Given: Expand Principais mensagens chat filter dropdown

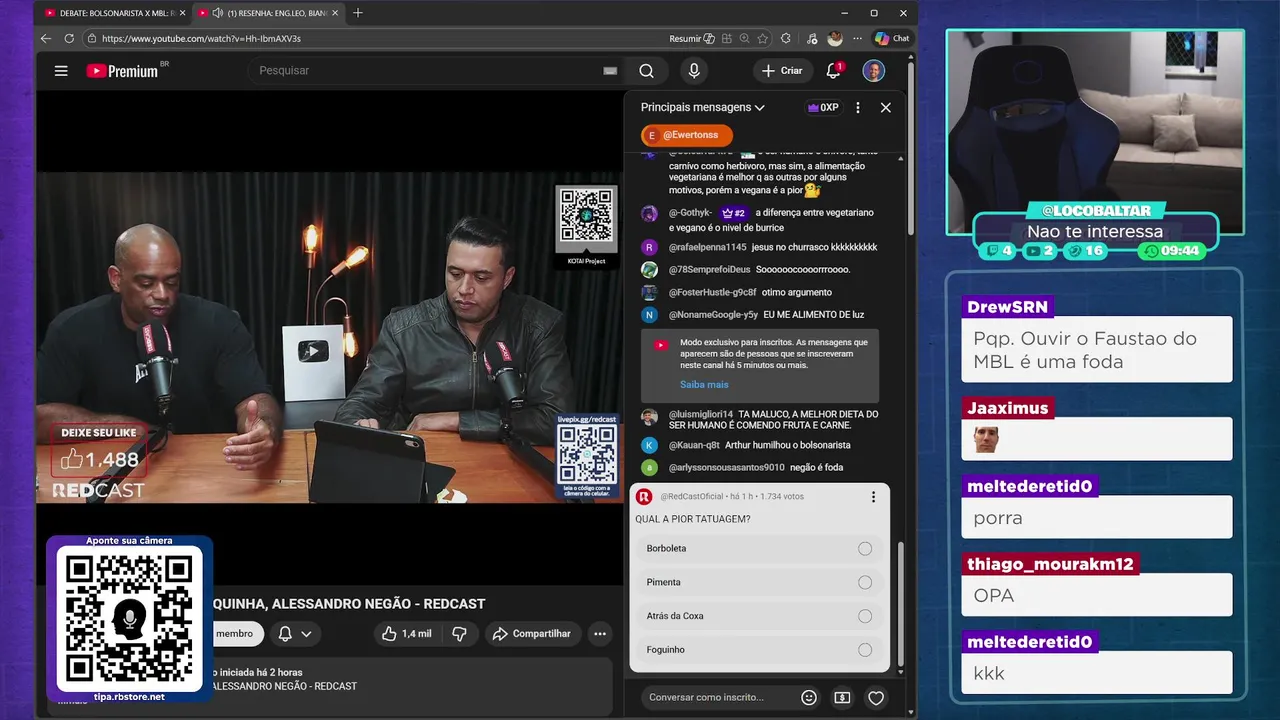Looking at the screenshot, I should tap(703, 107).
